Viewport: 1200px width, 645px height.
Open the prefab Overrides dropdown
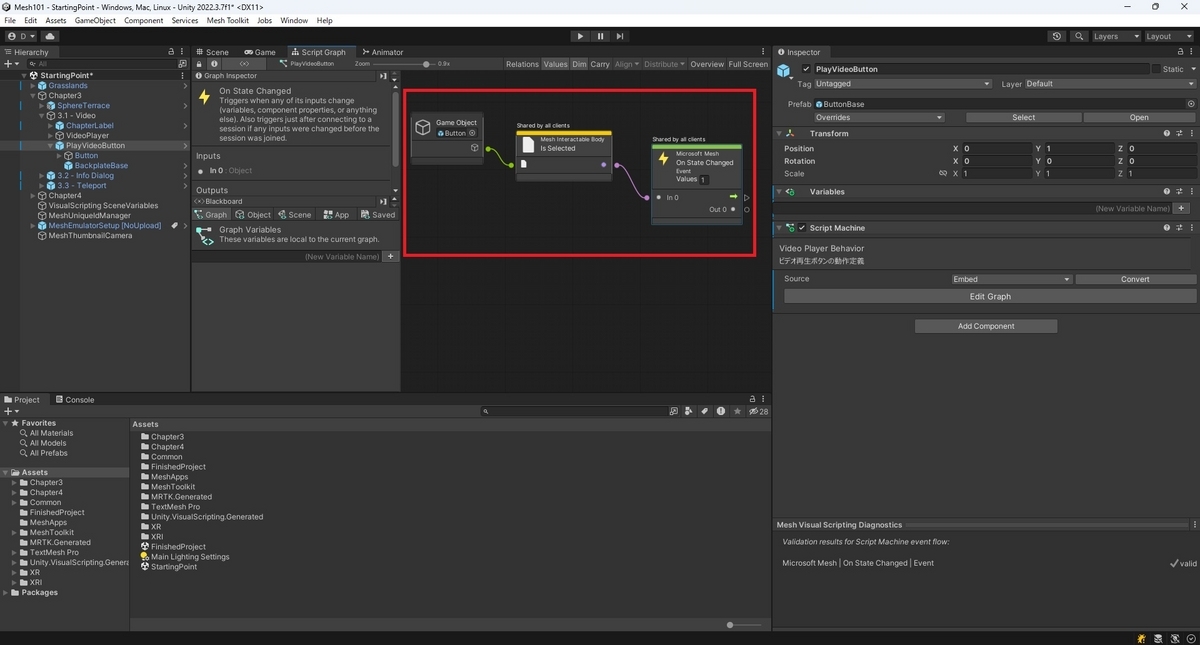click(879, 117)
